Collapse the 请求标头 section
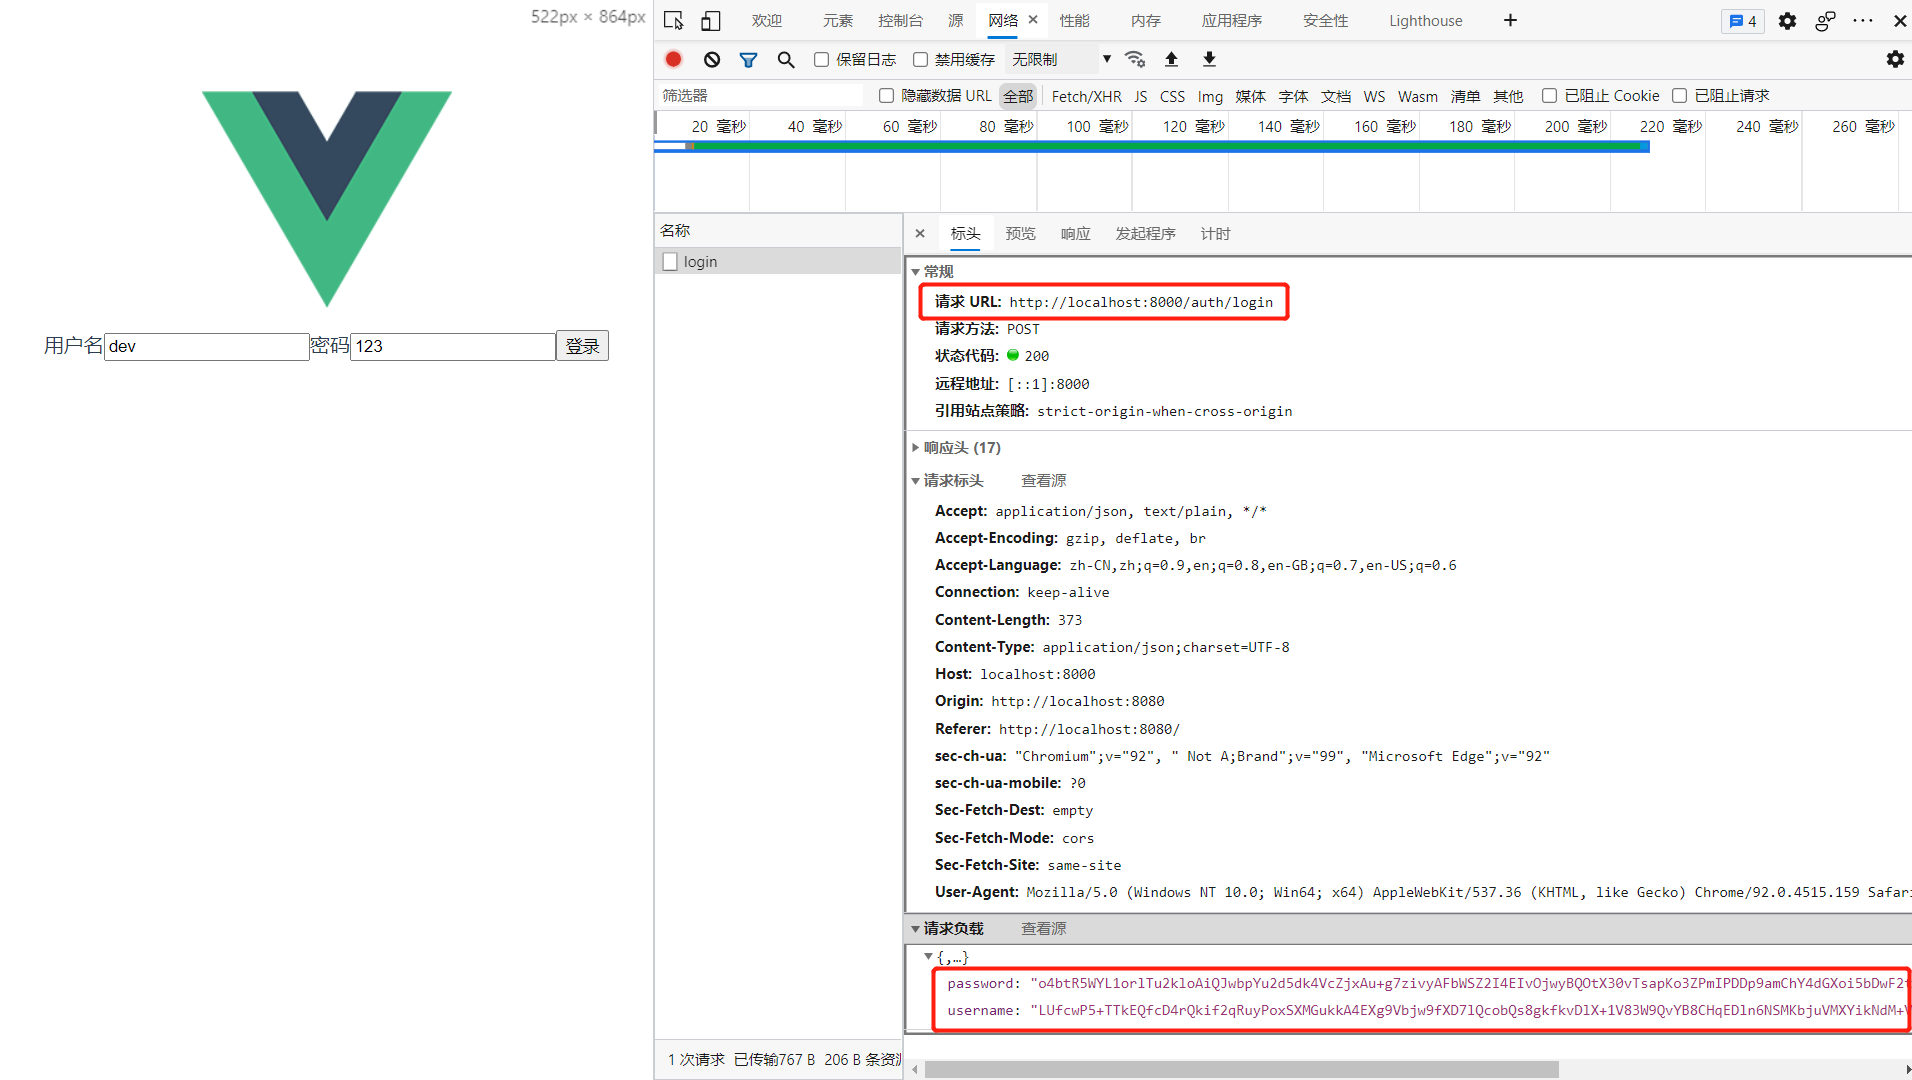The width and height of the screenshot is (1912, 1080). click(x=915, y=481)
